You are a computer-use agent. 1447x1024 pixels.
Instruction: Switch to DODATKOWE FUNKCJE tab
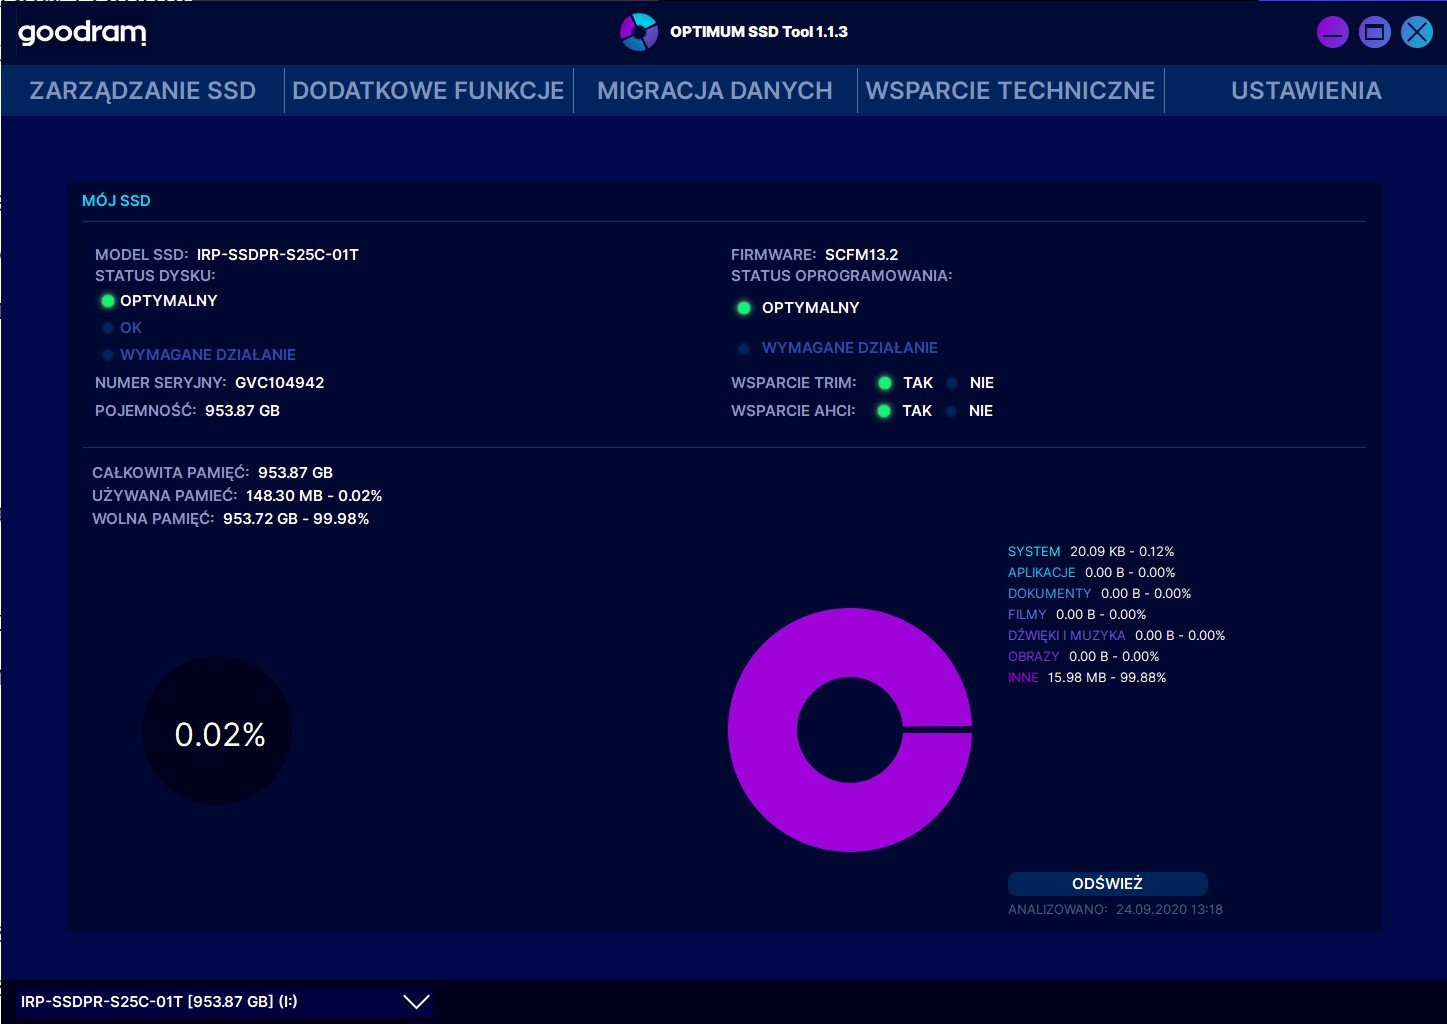428,91
